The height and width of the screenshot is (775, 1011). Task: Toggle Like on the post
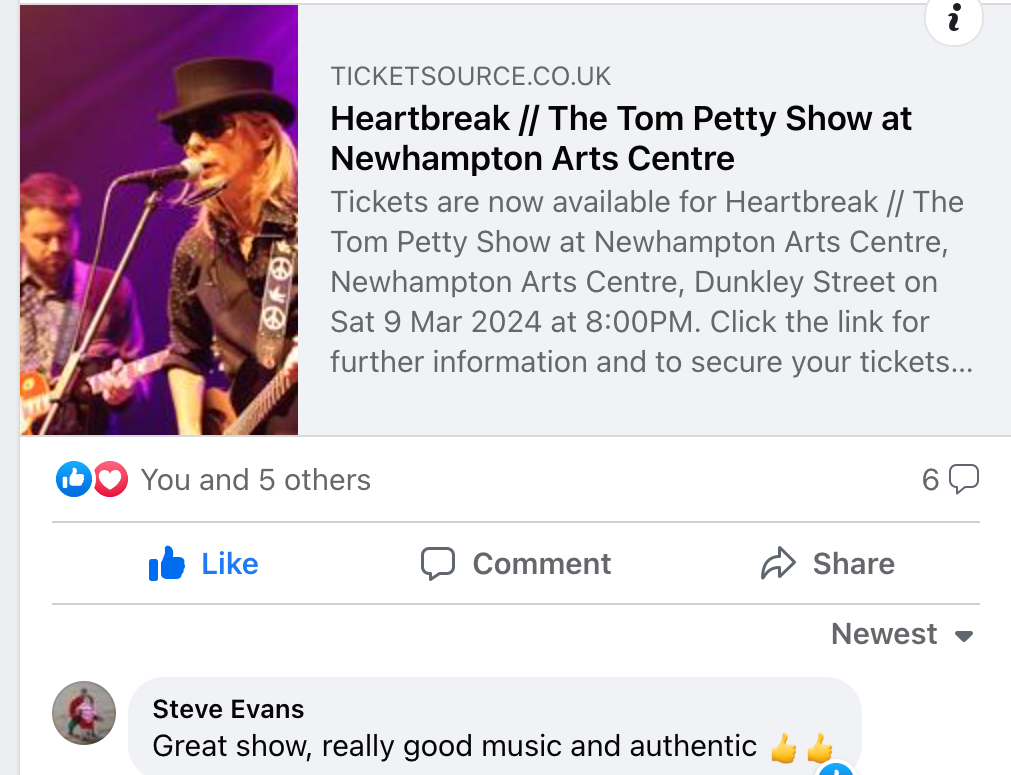click(204, 564)
